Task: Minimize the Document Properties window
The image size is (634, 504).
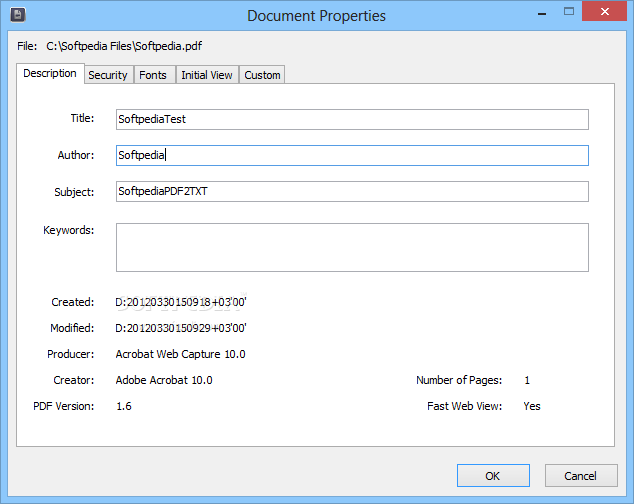Action: [542, 13]
